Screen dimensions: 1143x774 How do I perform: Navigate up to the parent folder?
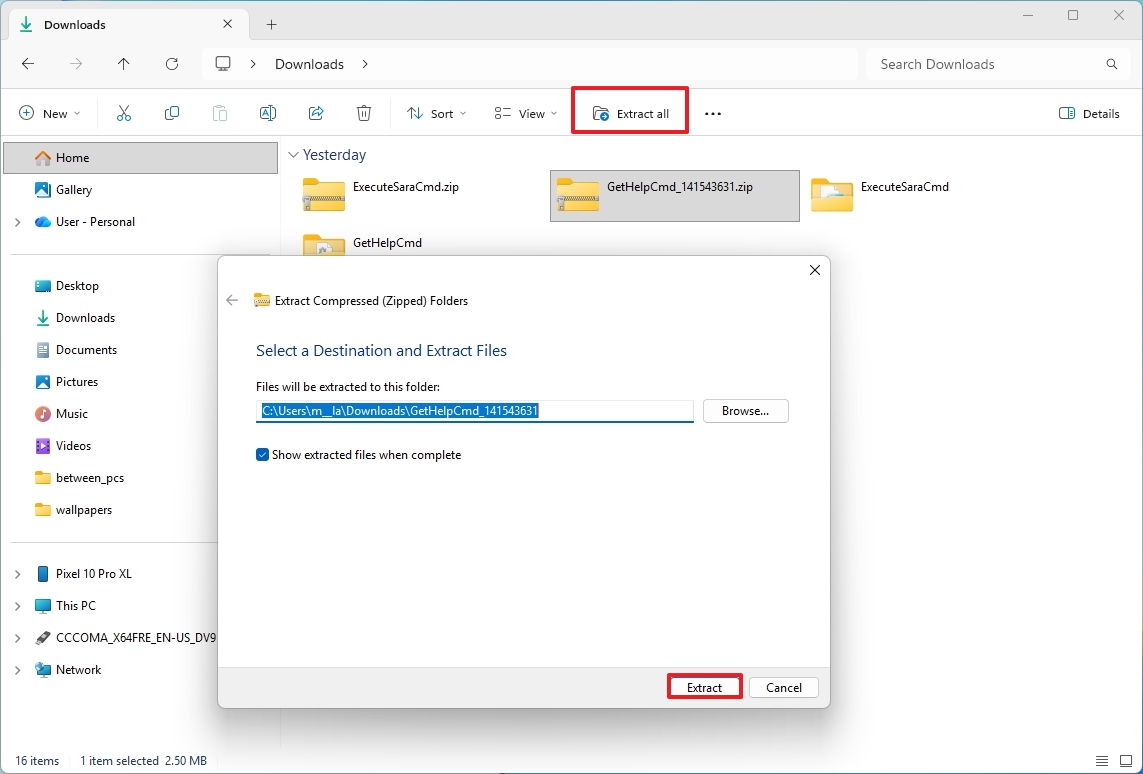[124, 63]
